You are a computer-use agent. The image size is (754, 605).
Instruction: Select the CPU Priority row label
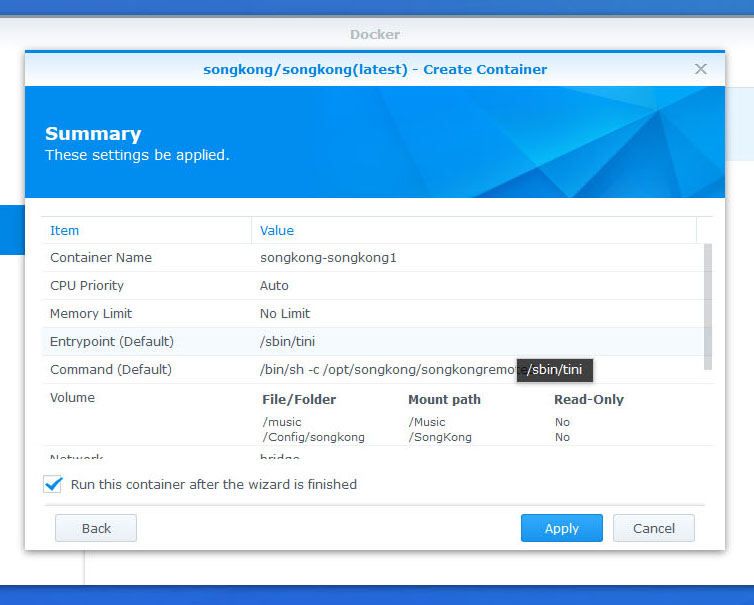click(87, 285)
